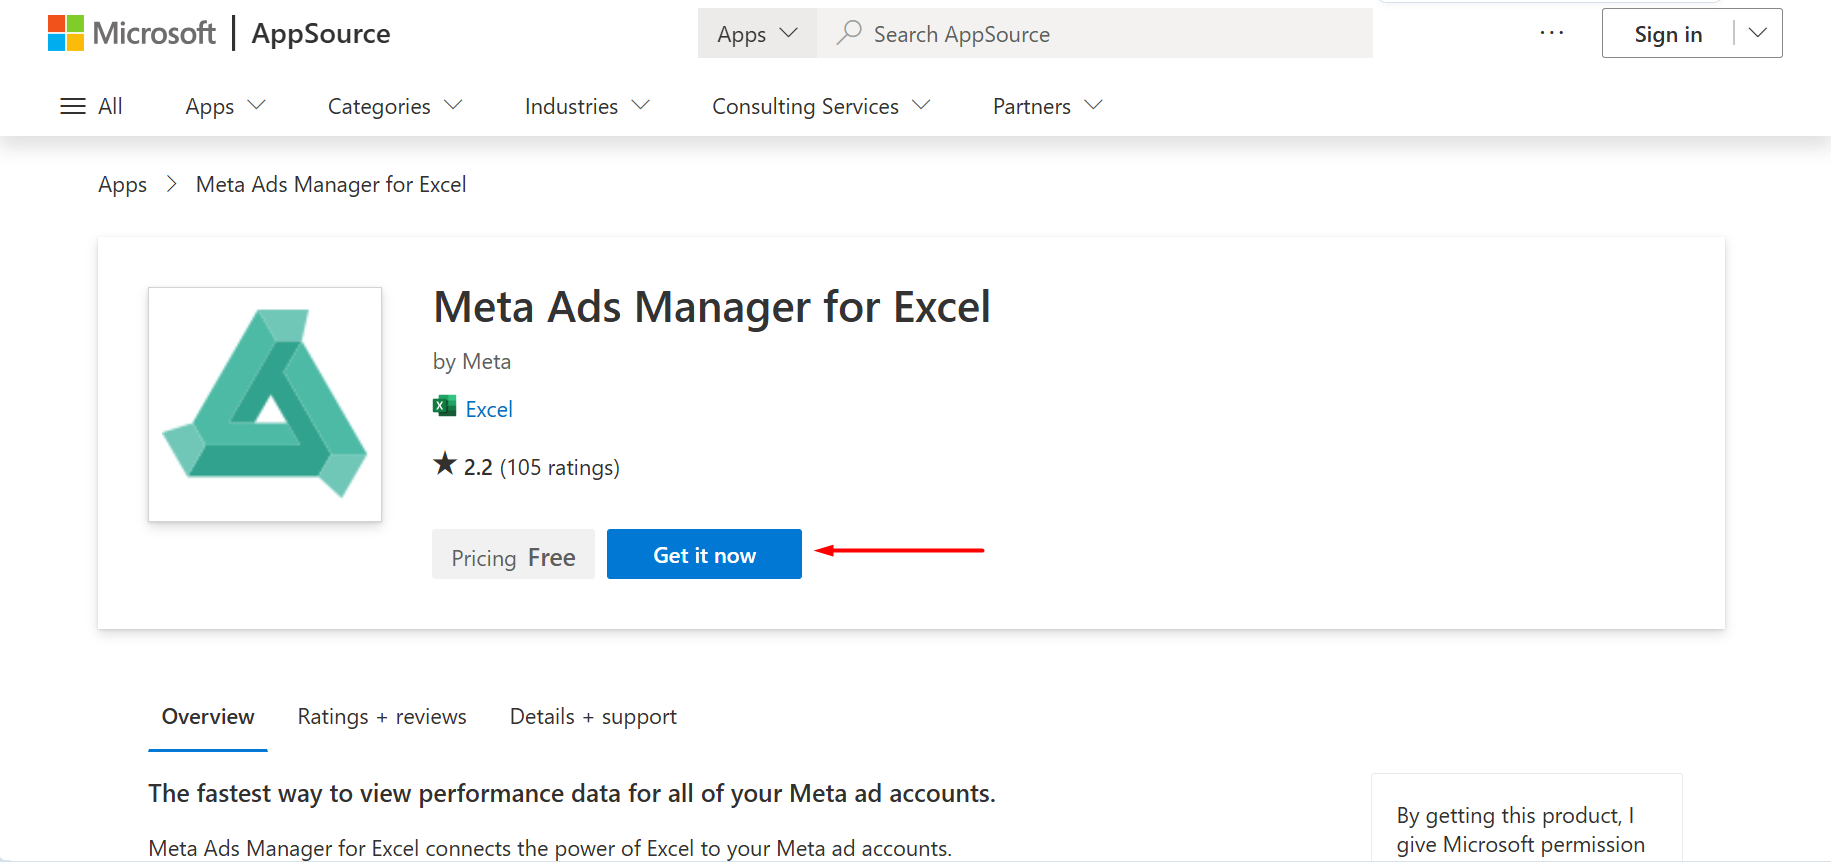Switch to the Ratings + reviews tab
The image size is (1831, 862).
click(382, 717)
